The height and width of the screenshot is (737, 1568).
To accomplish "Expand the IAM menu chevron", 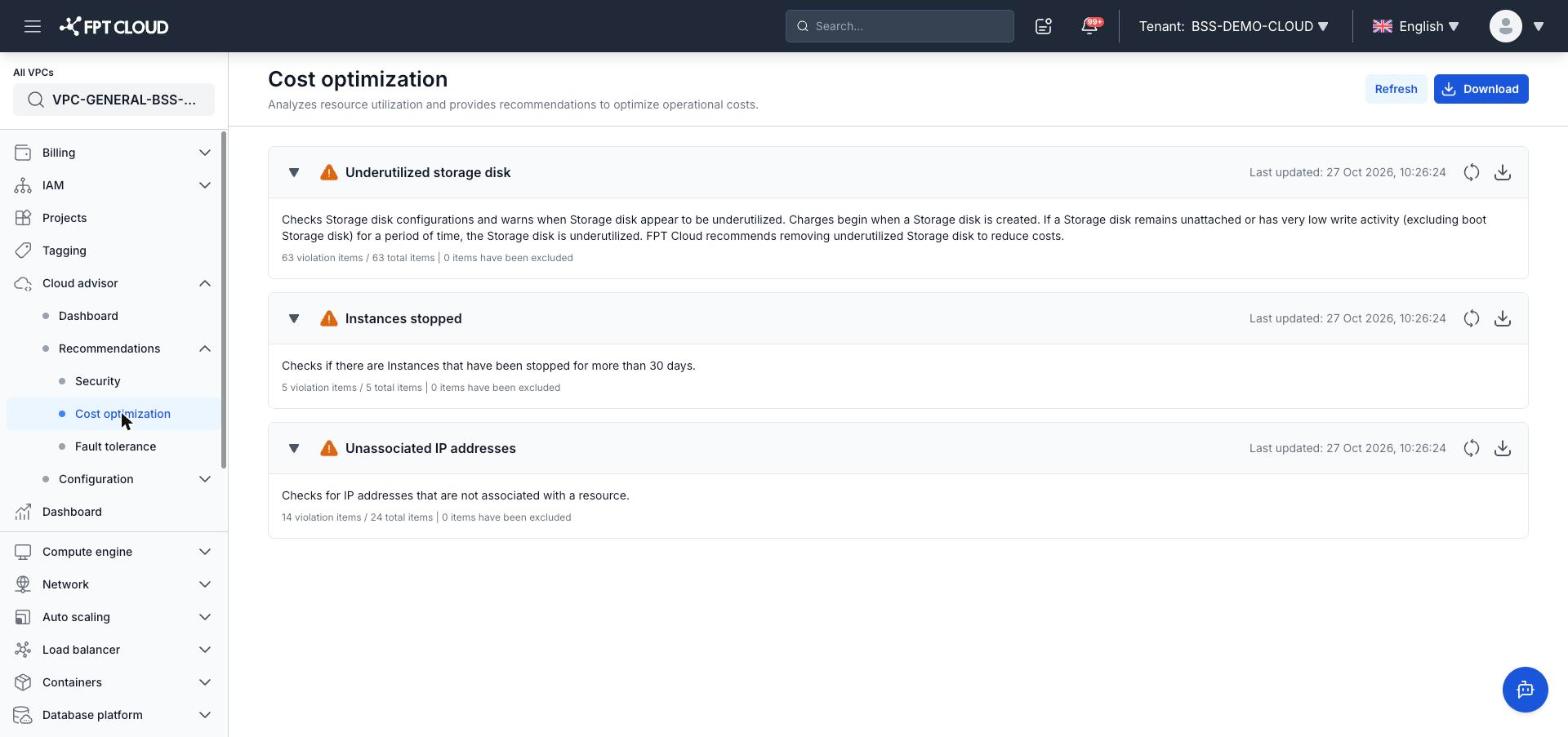I will pos(205,185).
